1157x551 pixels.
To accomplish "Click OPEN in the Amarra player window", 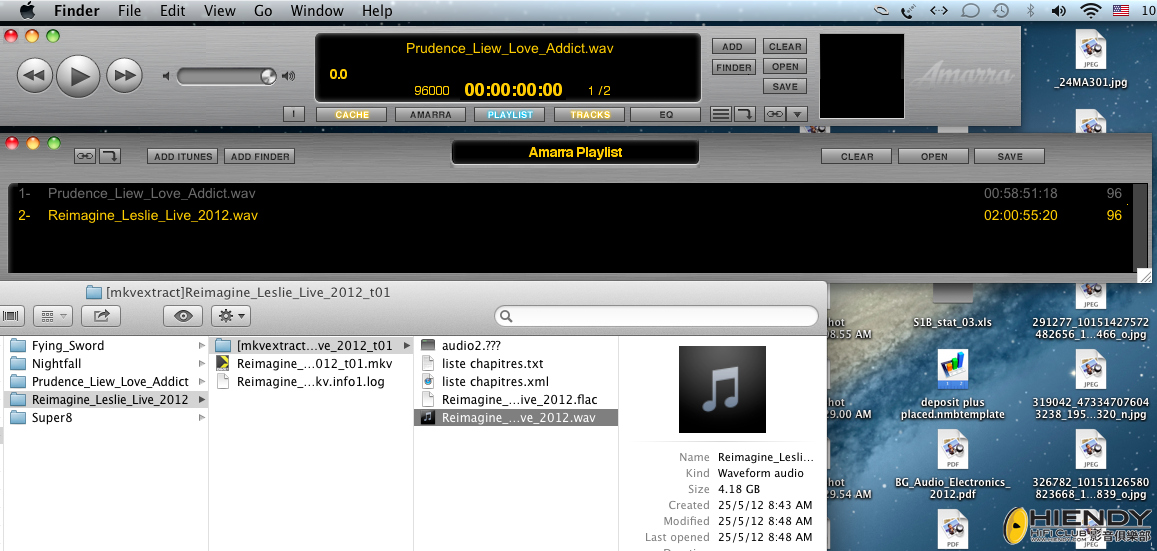I will point(785,66).
